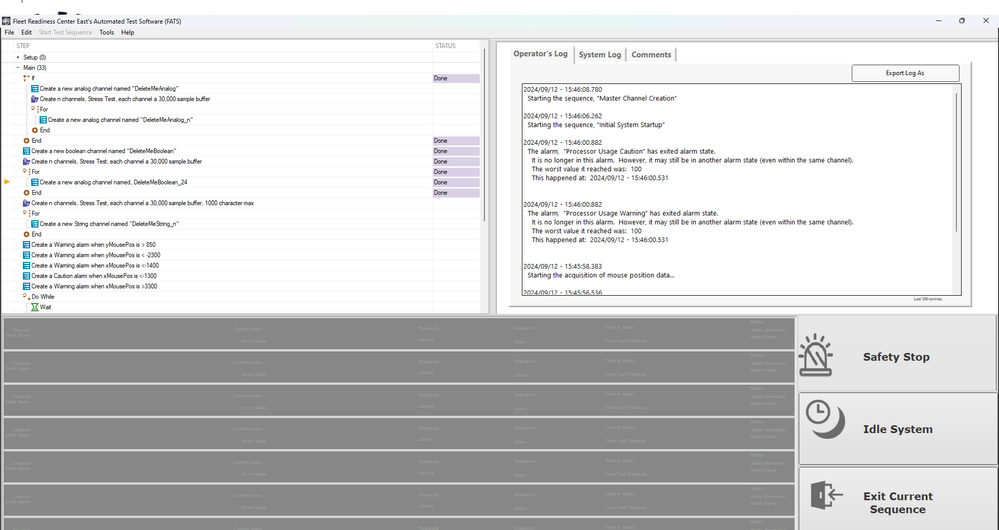Switch to the System Log tab
999x530 pixels.
(599, 55)
